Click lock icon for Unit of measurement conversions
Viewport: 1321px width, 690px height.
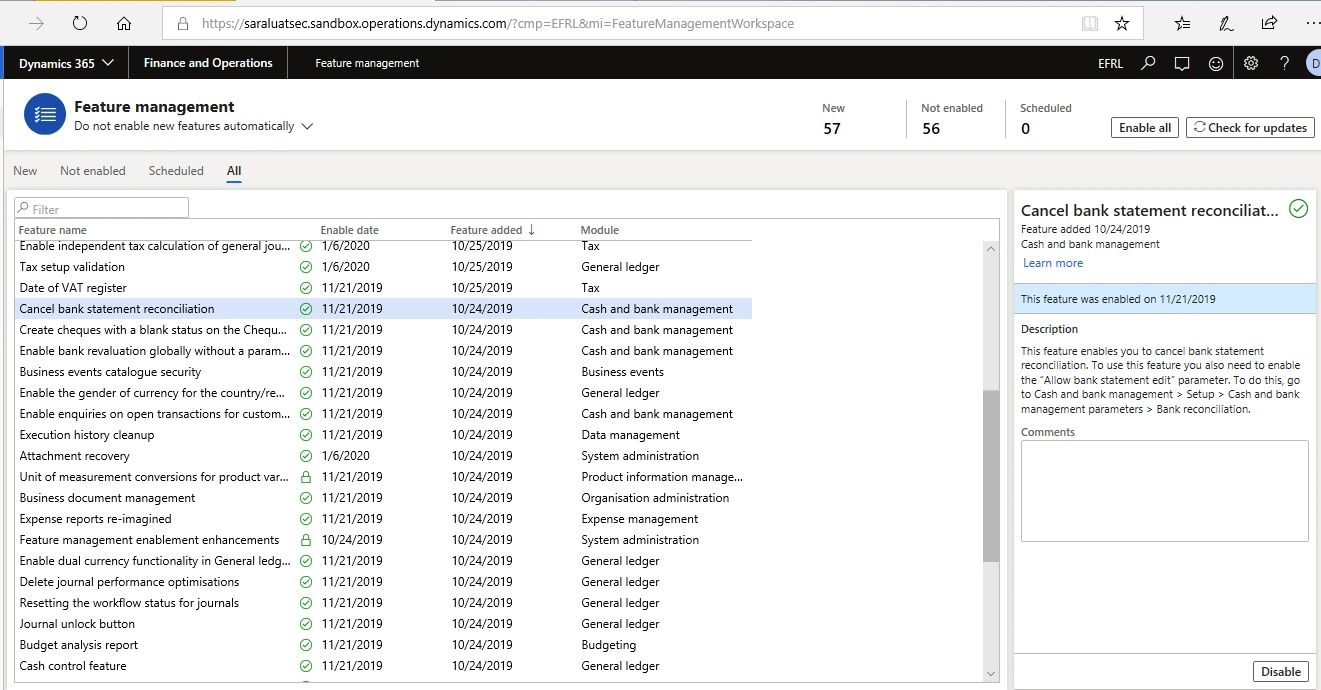point(306,477)
